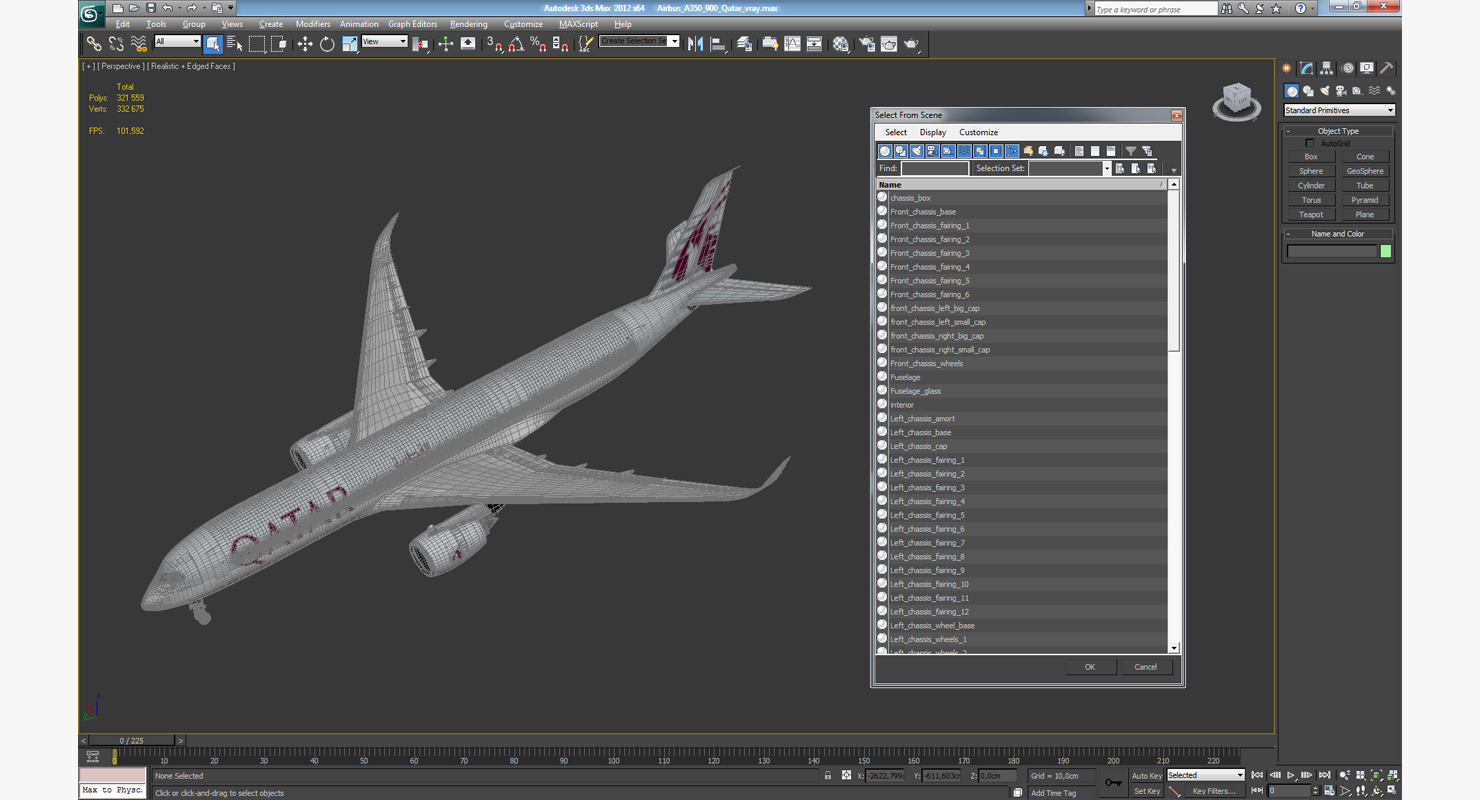Screen dimensions: 1480x800
Task: Switch to the Display command panel
Action: [x=1367, y=69]
